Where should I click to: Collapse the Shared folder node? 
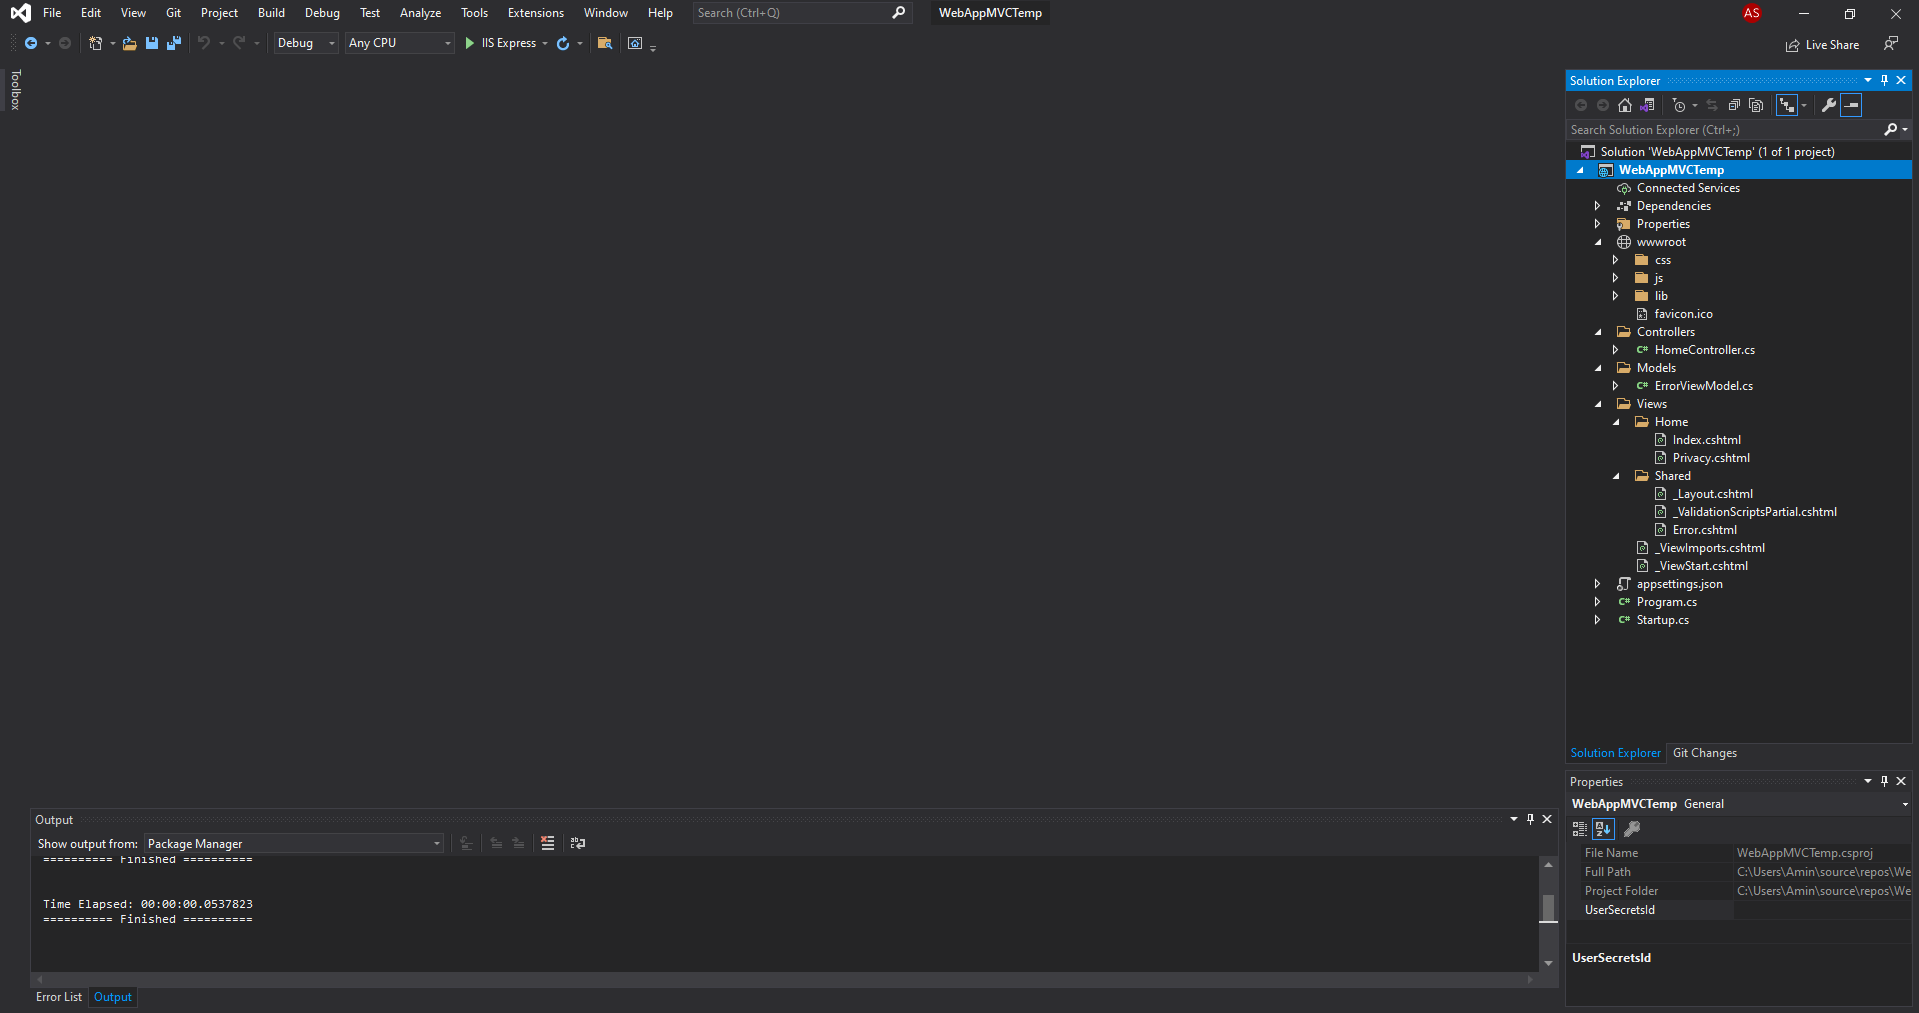click(1616, 476)
